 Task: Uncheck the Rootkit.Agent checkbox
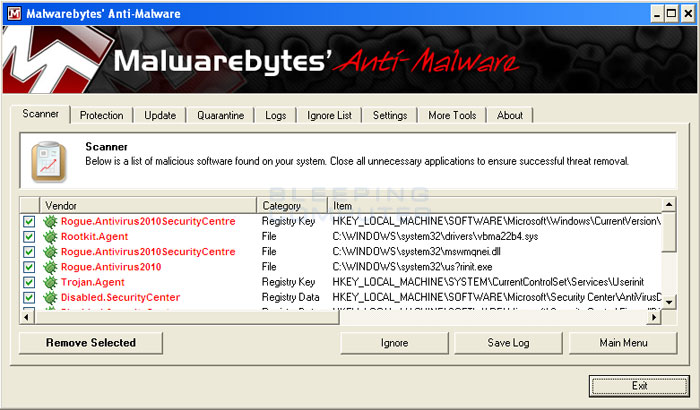point(29,237)
